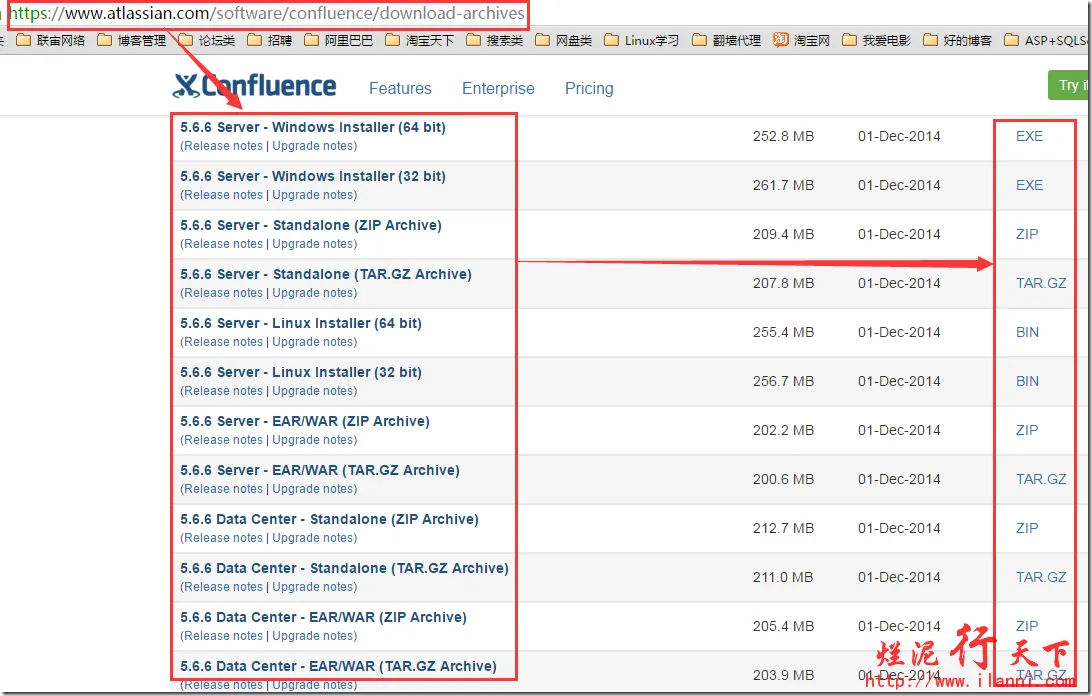Open the 淘宝天下 bookmark folder
Viewport: 1092px width, 696px height.
click(419, 40)
